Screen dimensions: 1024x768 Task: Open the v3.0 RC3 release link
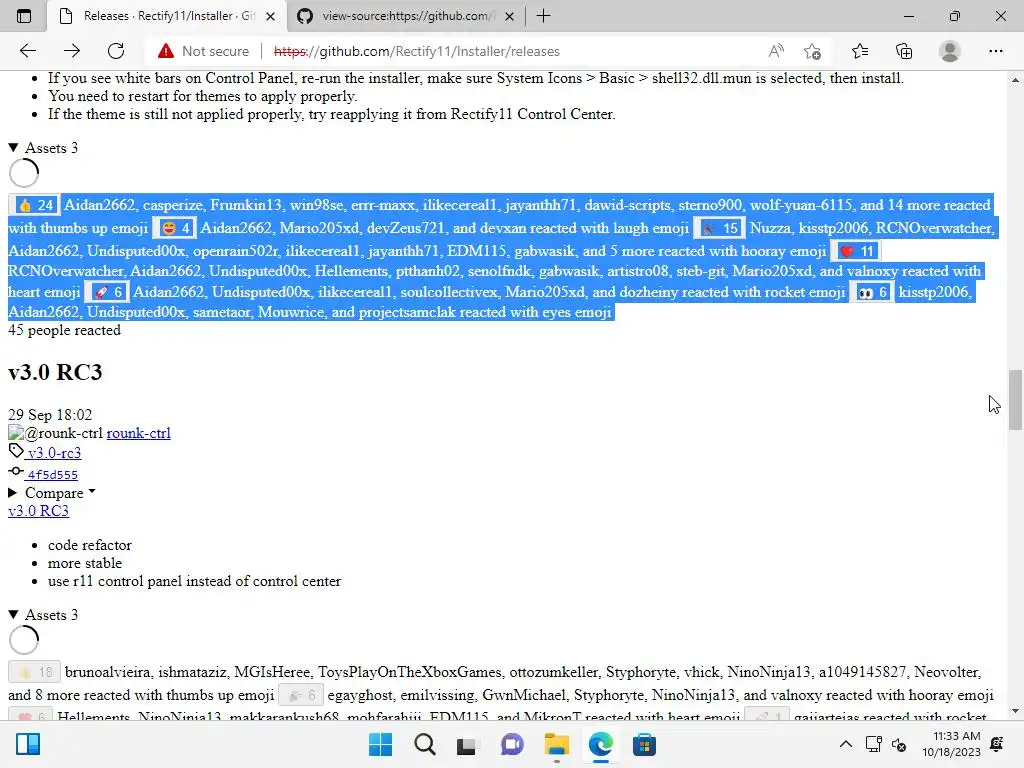click(x=38, y=511)
